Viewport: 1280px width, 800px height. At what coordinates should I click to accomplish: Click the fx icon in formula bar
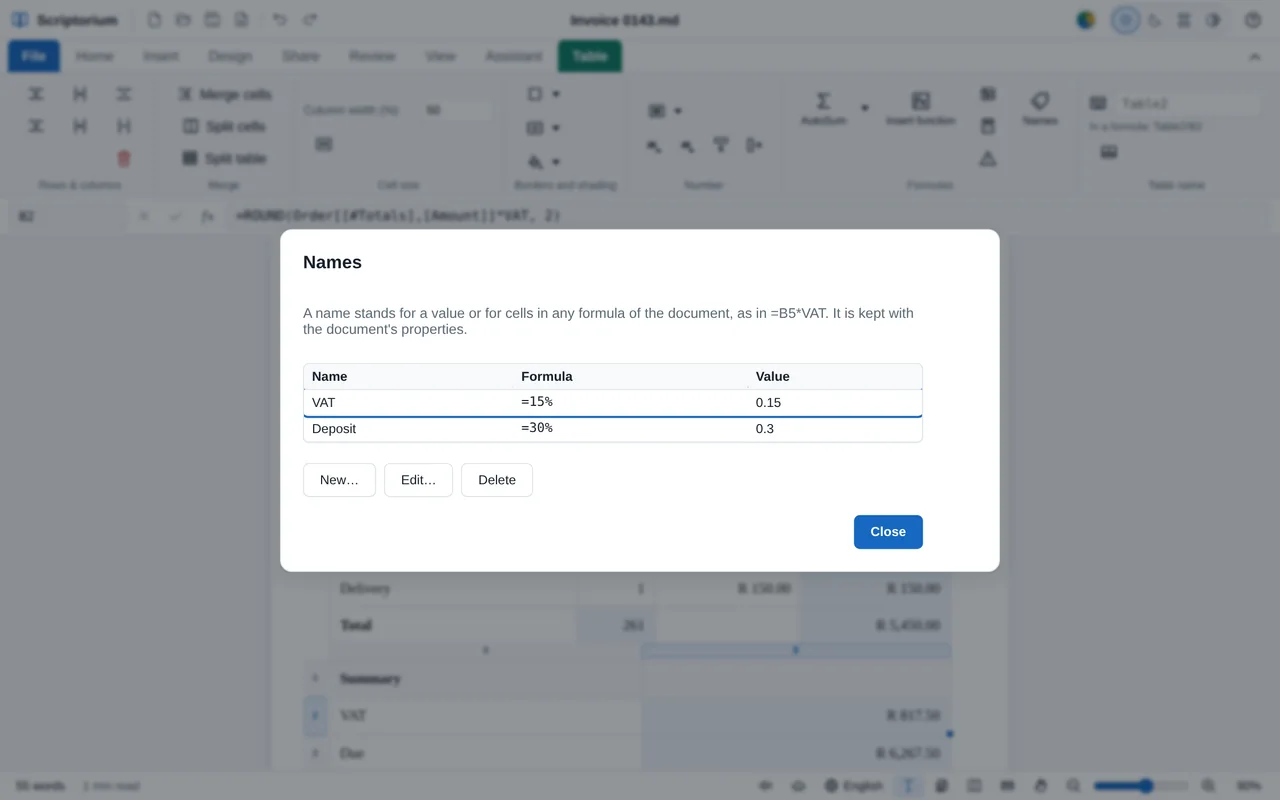207,216
